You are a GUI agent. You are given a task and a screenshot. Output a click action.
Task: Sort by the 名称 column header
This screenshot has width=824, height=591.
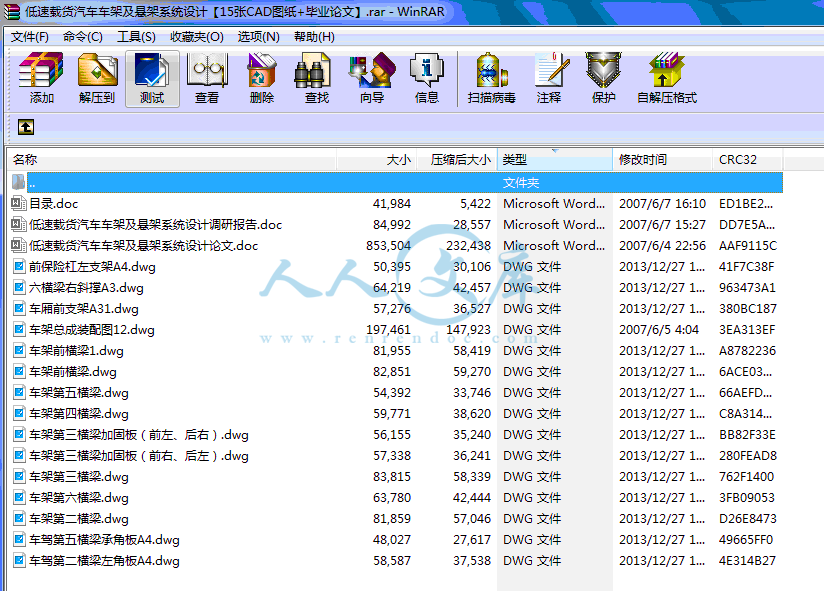coord(171,159)
